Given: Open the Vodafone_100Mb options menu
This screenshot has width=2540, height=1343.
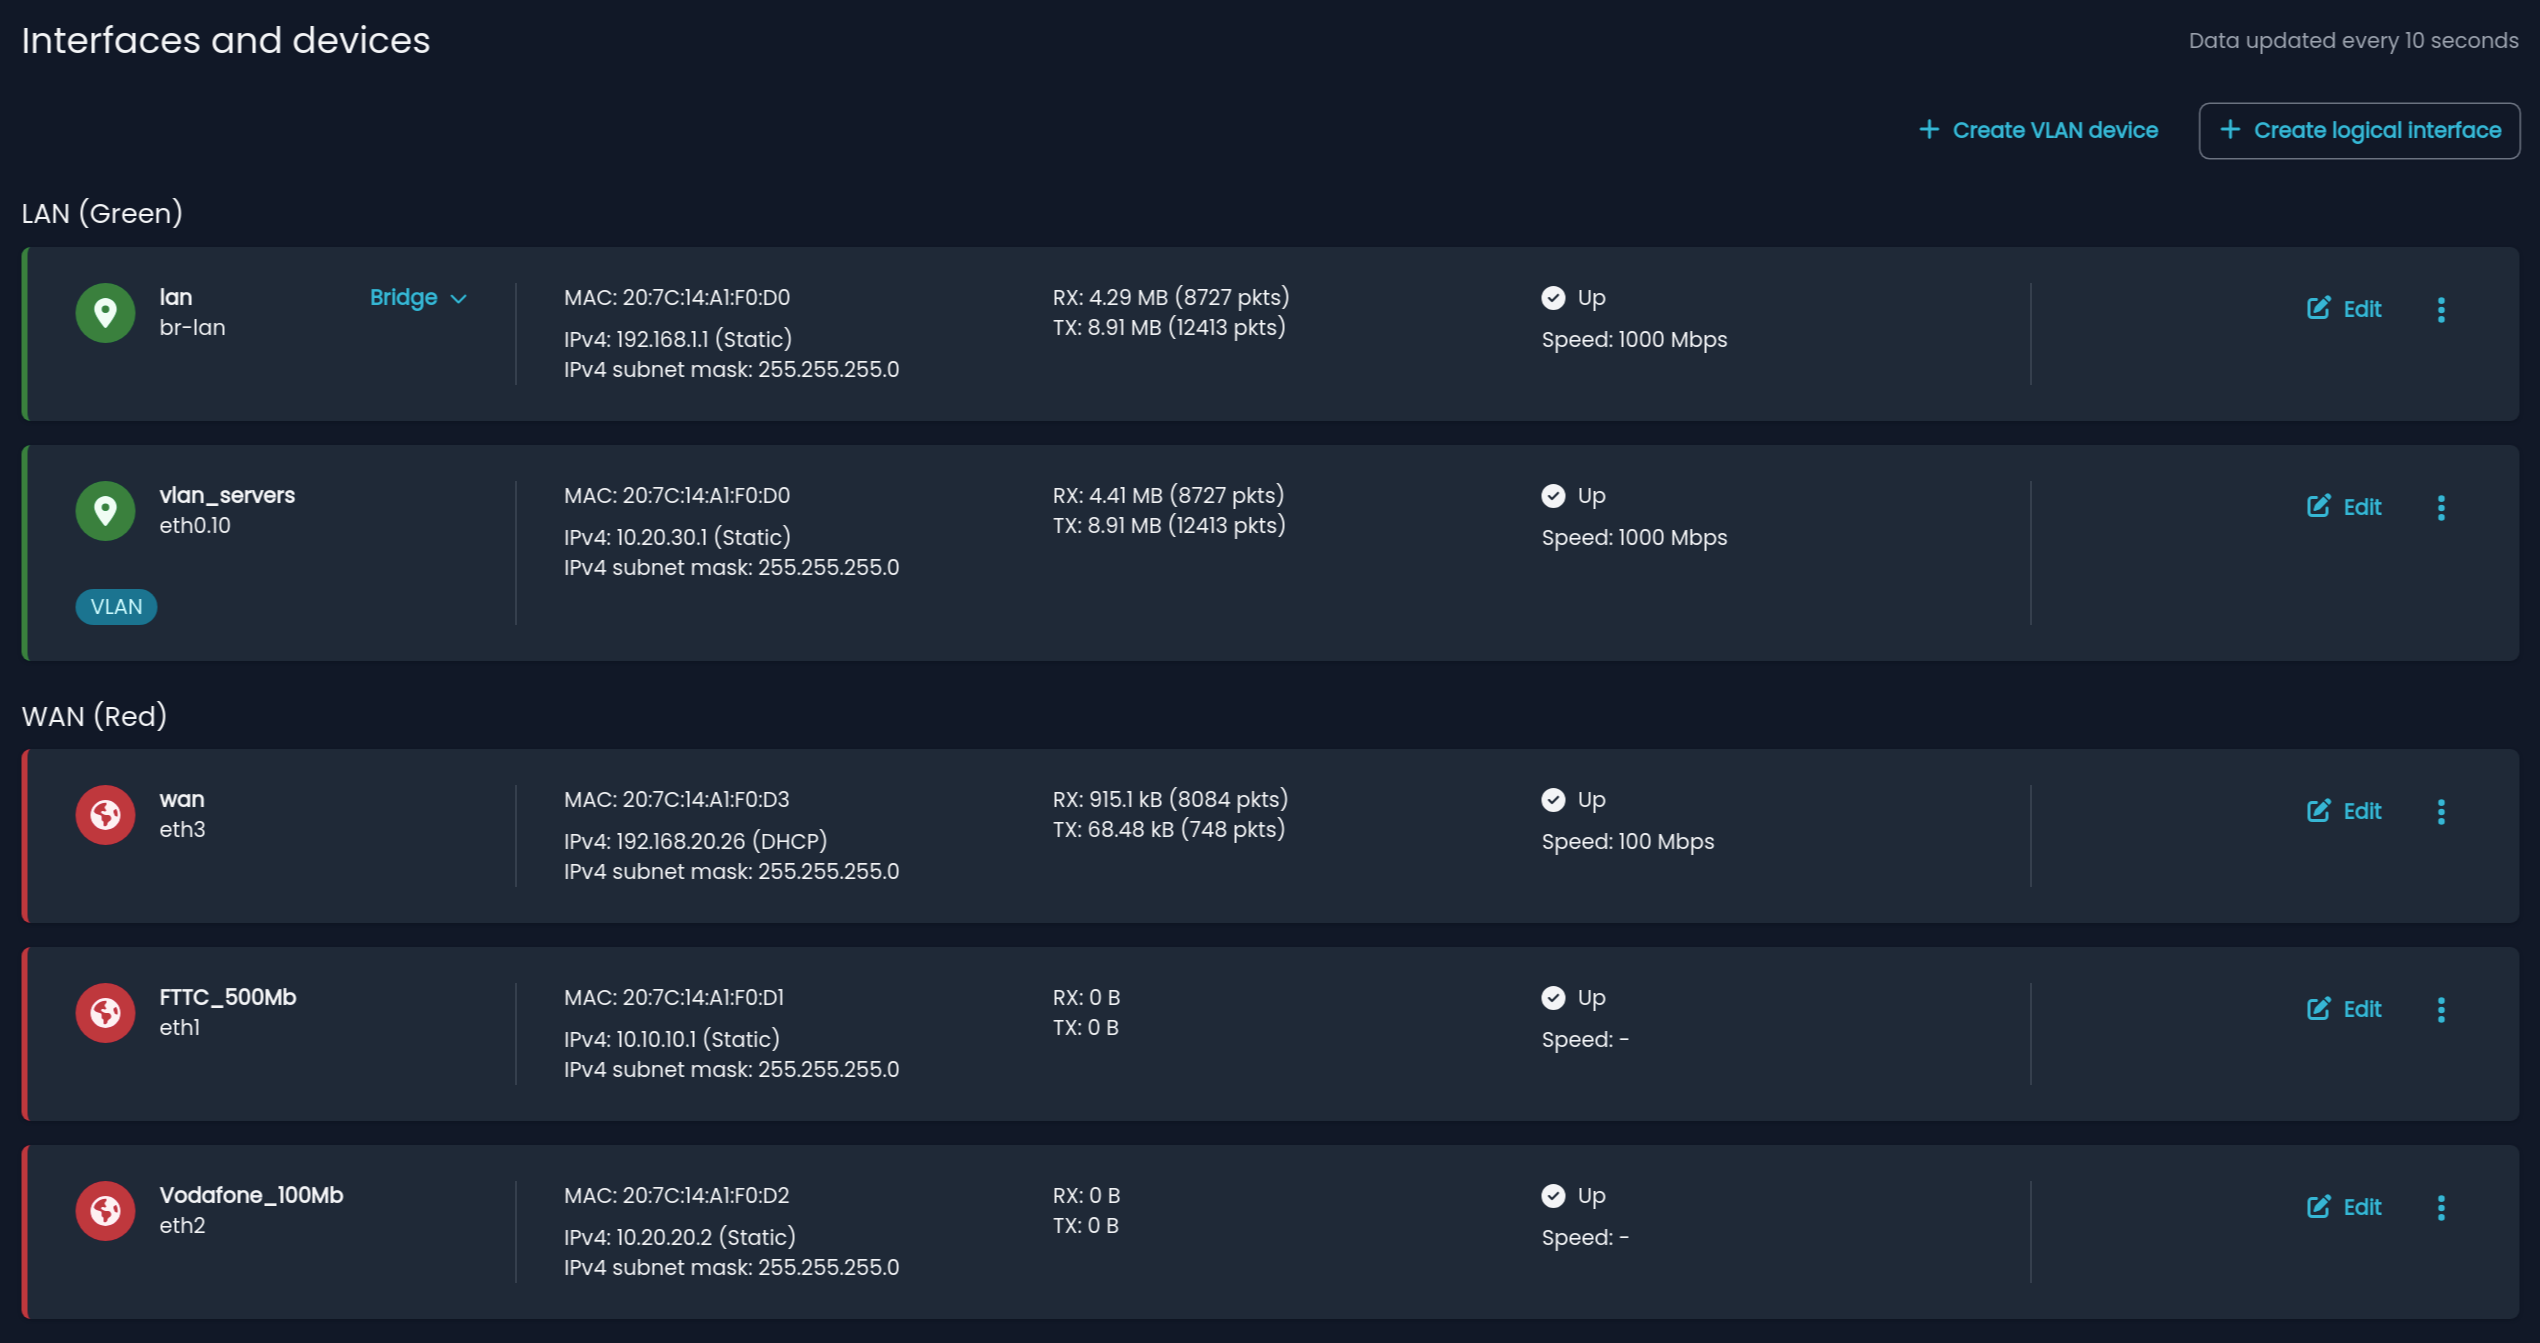Looking at the screenshot, I should [2441, 1207].
